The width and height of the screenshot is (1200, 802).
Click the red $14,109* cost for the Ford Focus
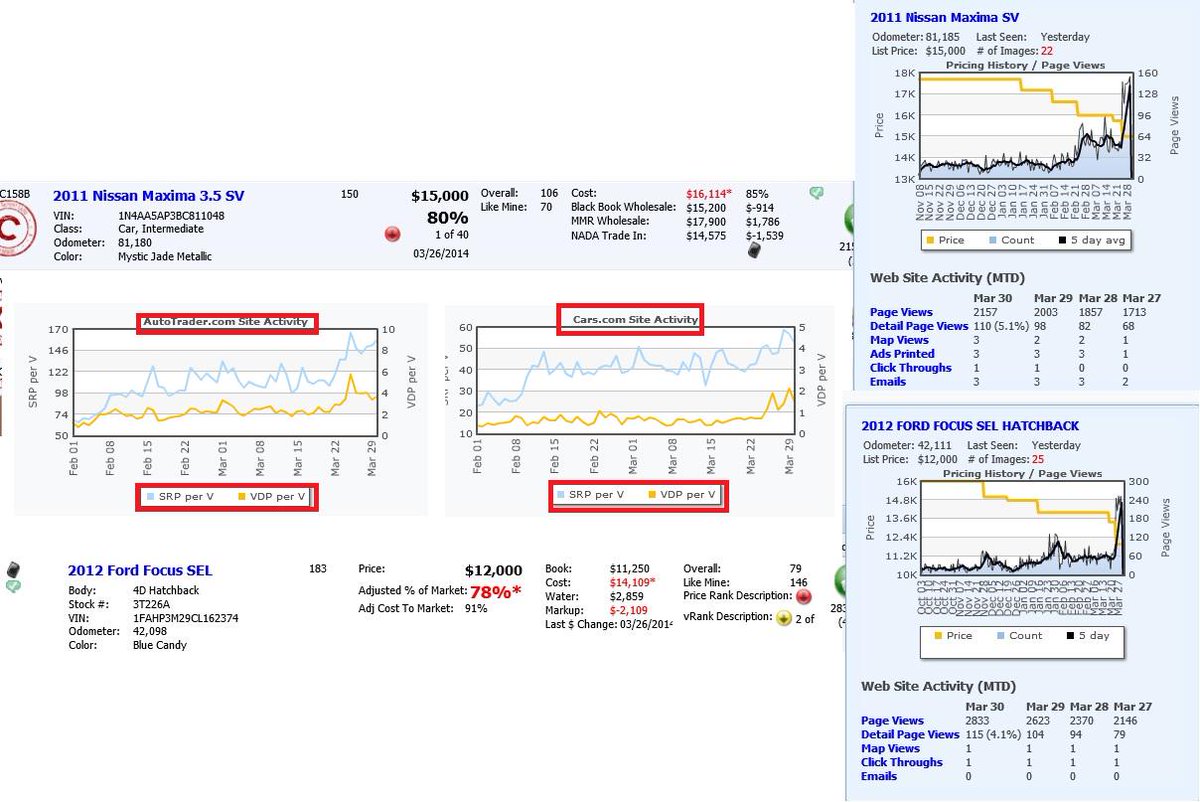pos(632,581)
